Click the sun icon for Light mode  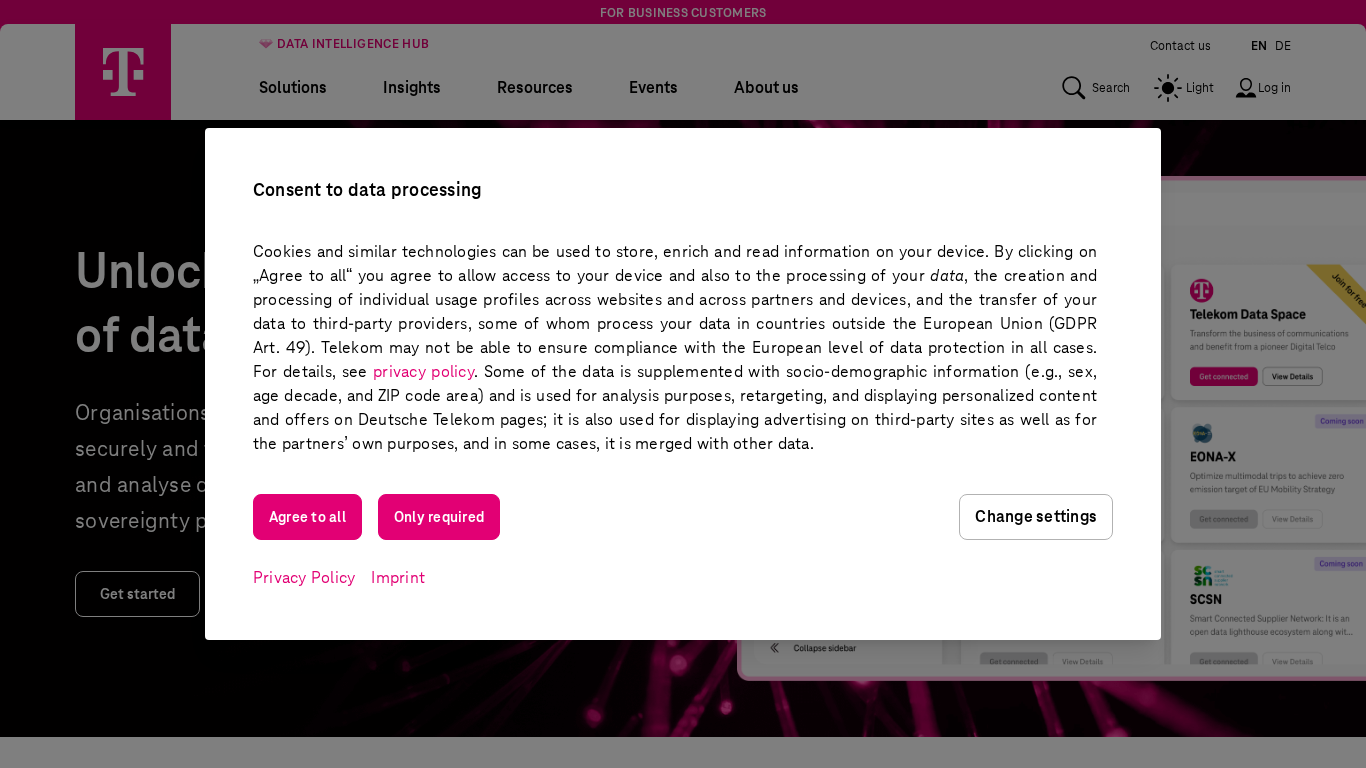coord(1167,88)
